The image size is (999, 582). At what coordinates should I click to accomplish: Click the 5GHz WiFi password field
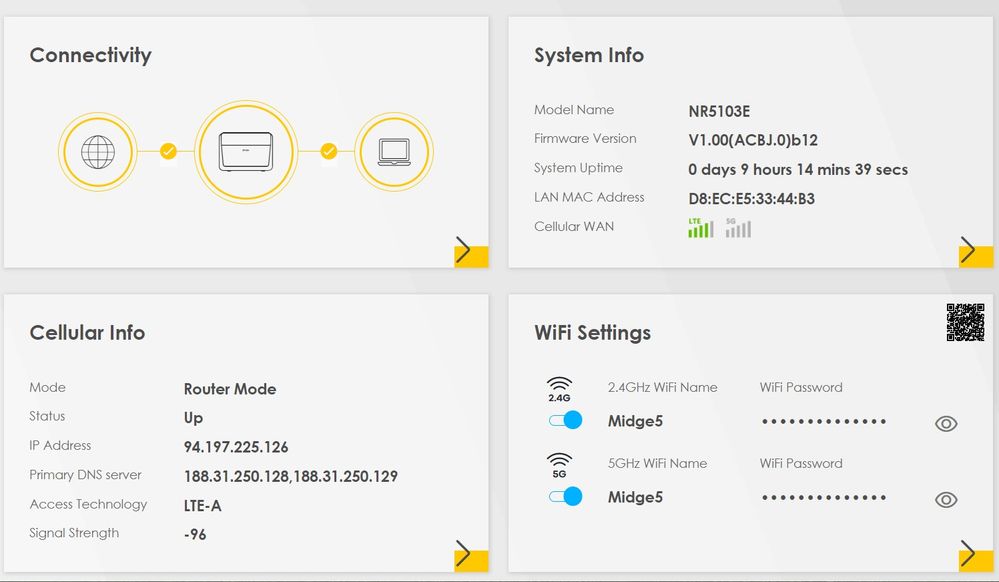click(824, 498)
